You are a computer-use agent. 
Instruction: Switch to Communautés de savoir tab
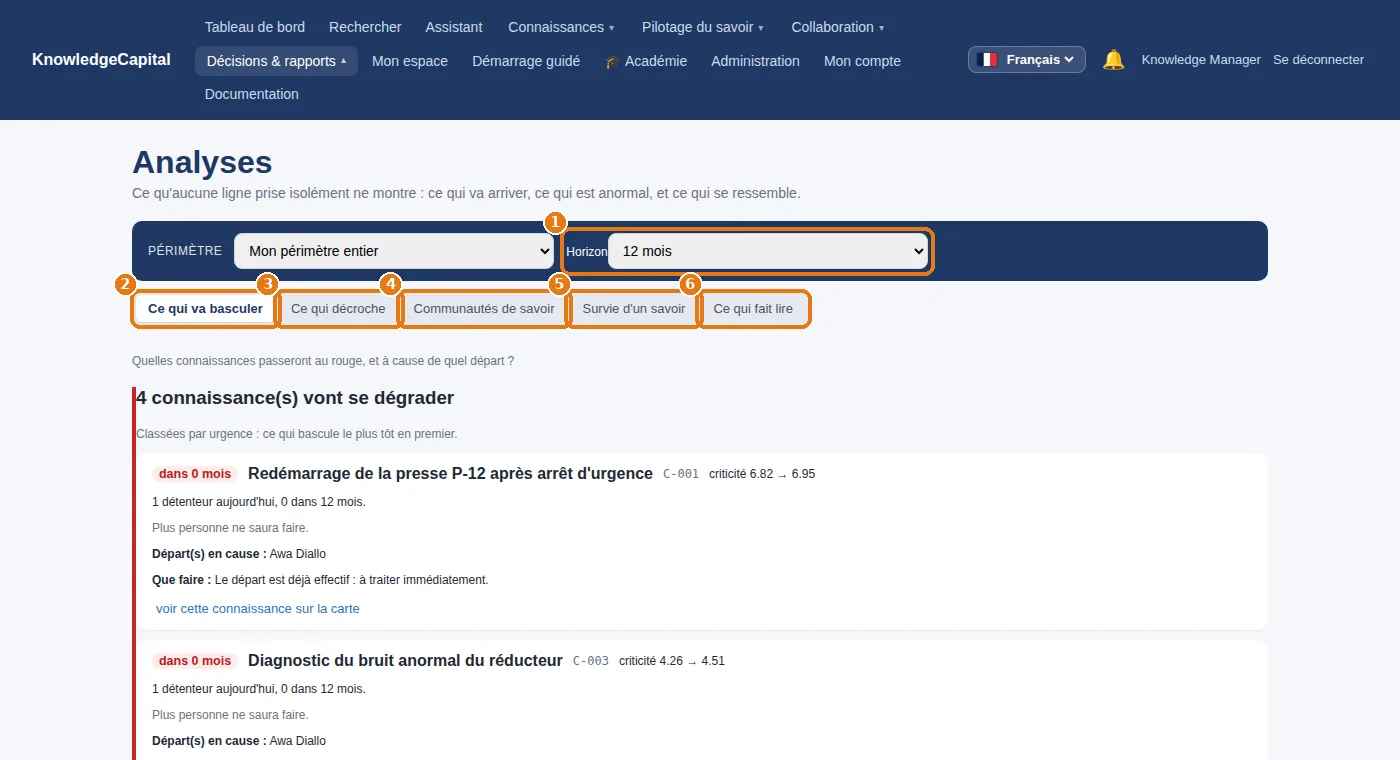[x=484, y=309]
